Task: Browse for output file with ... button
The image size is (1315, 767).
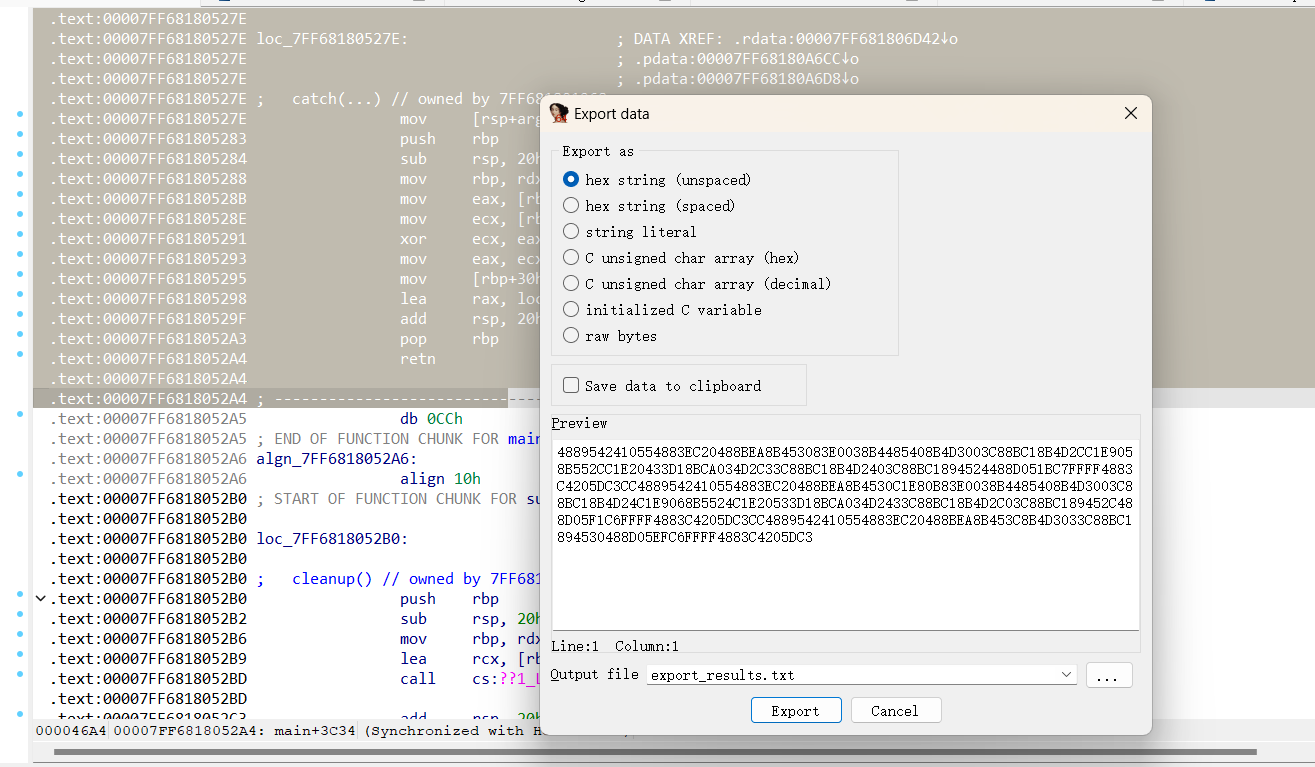Action: pos(1109,675)
